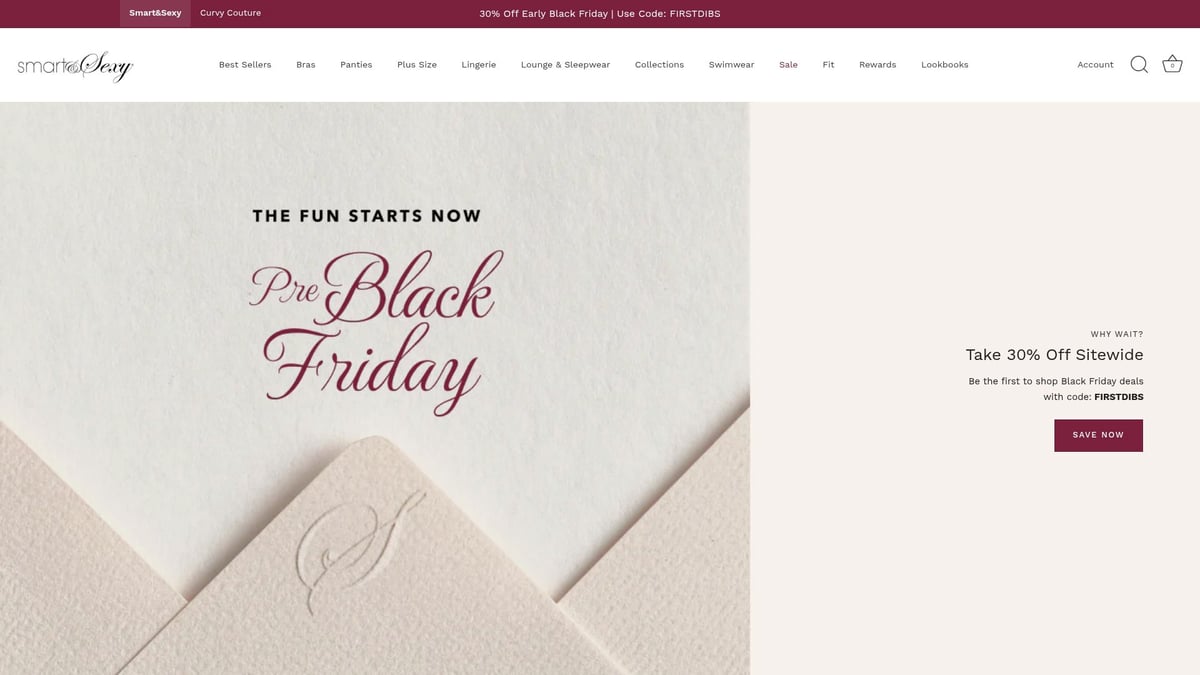Open the Lingerie menu
Viewport: 1200px width, 675px height.
(x=479, y=65)
